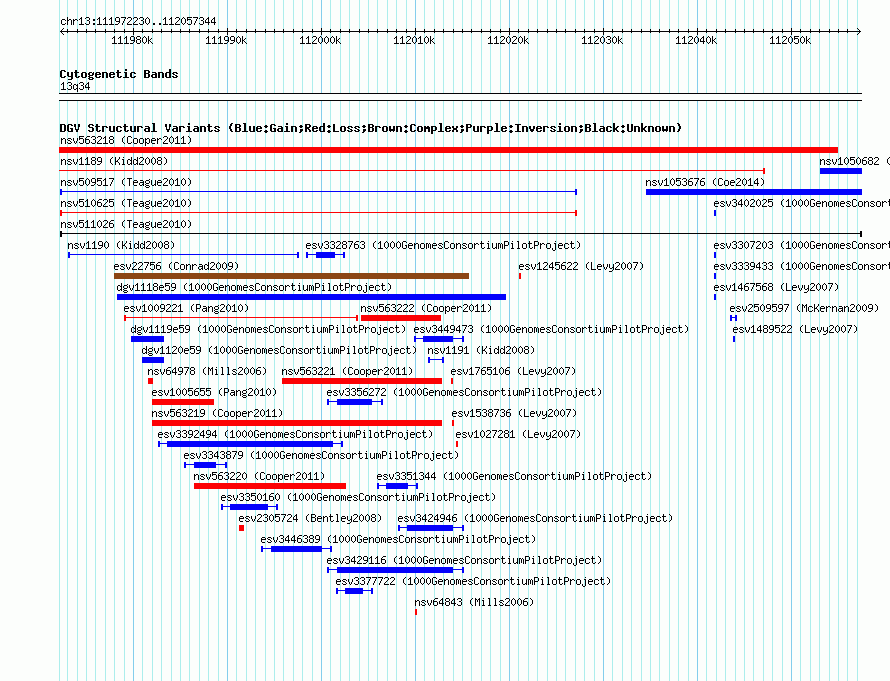Select the DGV Structural Variants track title
This screenshot has height=681, width=890.
pos(371,128)
